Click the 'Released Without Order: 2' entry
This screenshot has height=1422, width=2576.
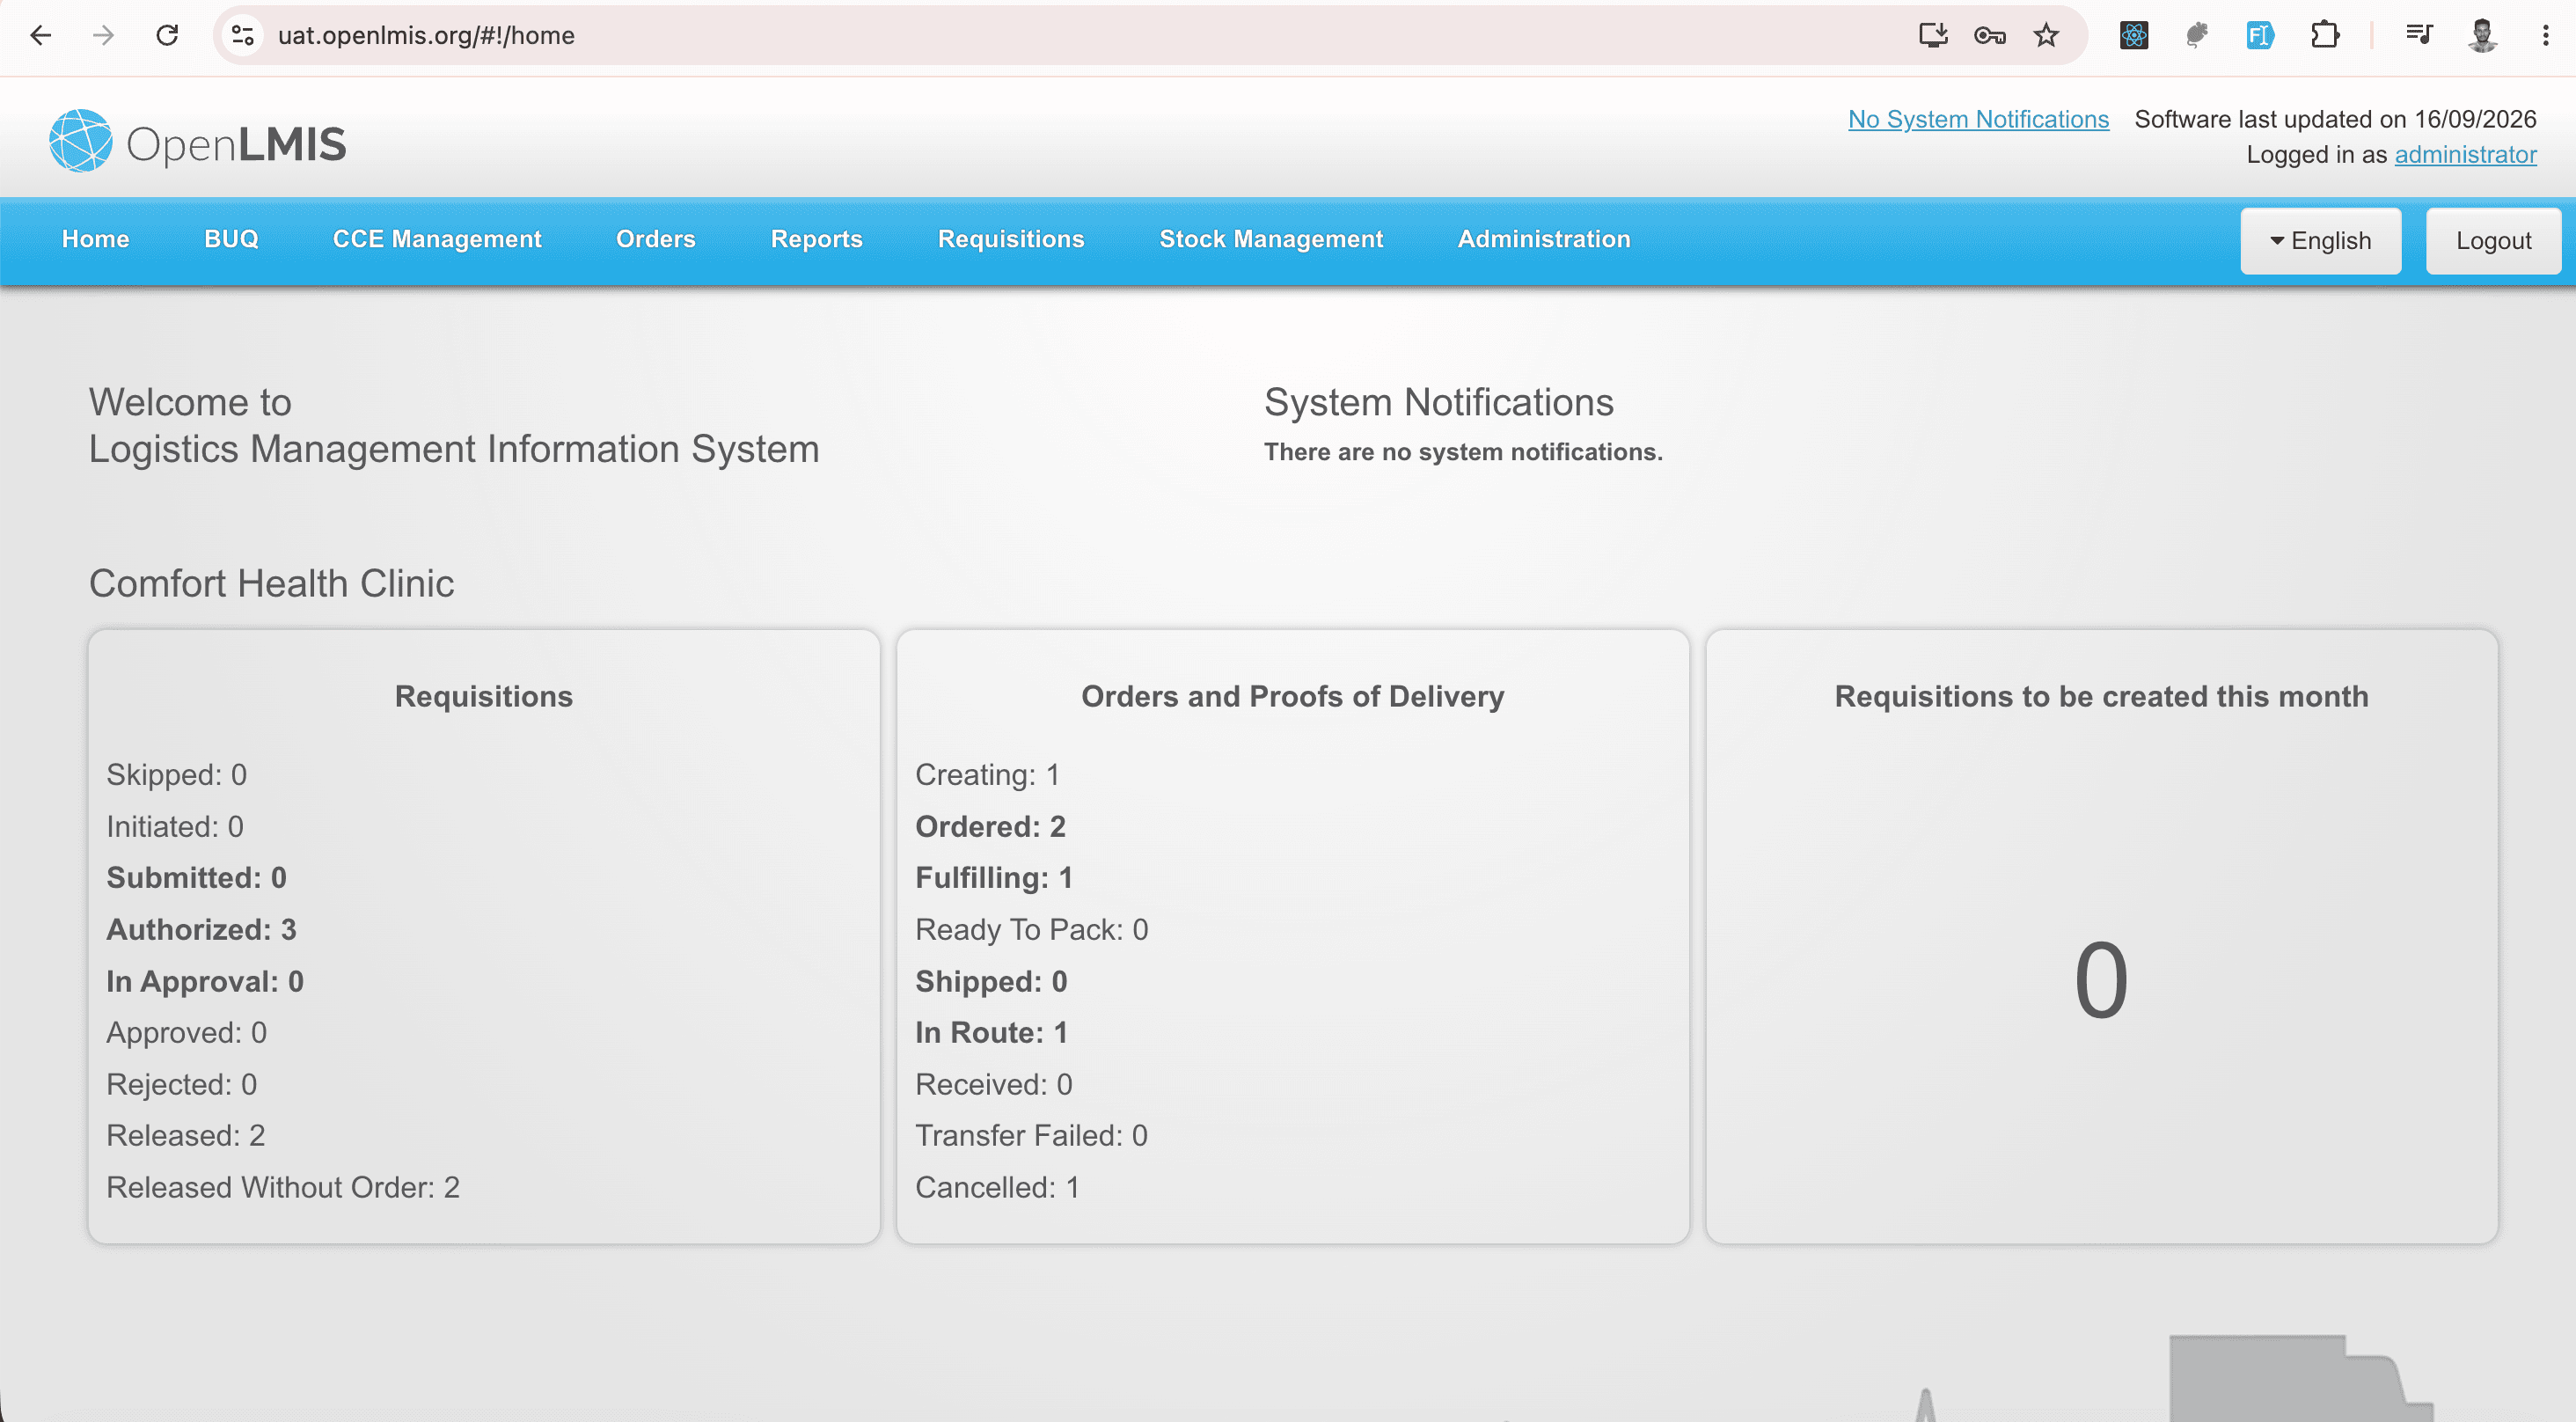pos(283,1187)
